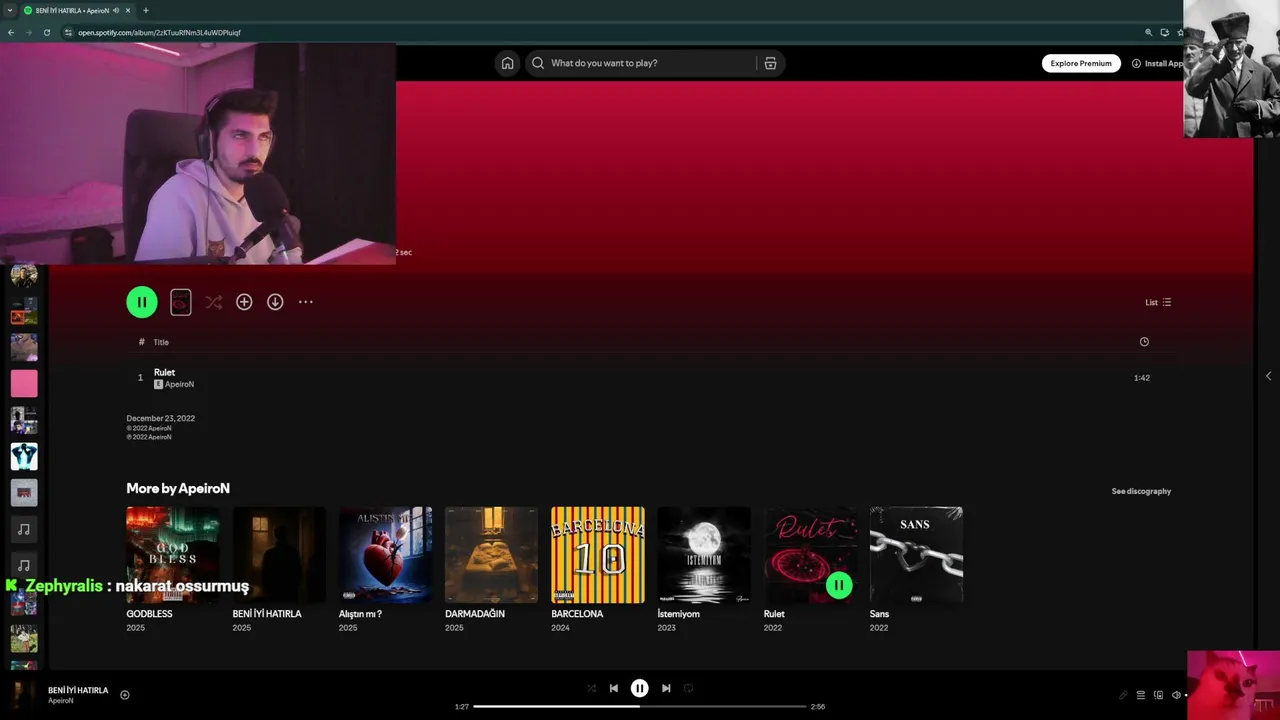Click the now playing BENİ İYİ HATIRLA title
1280x720 pixels.
click(78, 690)
